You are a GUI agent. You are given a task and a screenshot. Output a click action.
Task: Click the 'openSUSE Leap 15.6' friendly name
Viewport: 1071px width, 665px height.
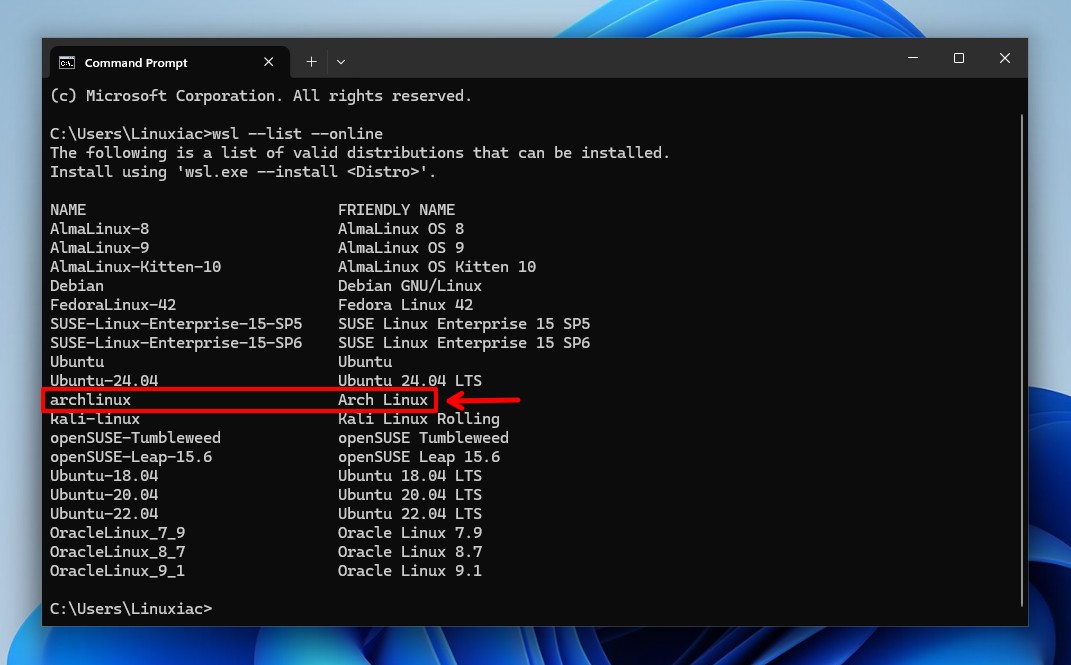(x=419, y=457)
